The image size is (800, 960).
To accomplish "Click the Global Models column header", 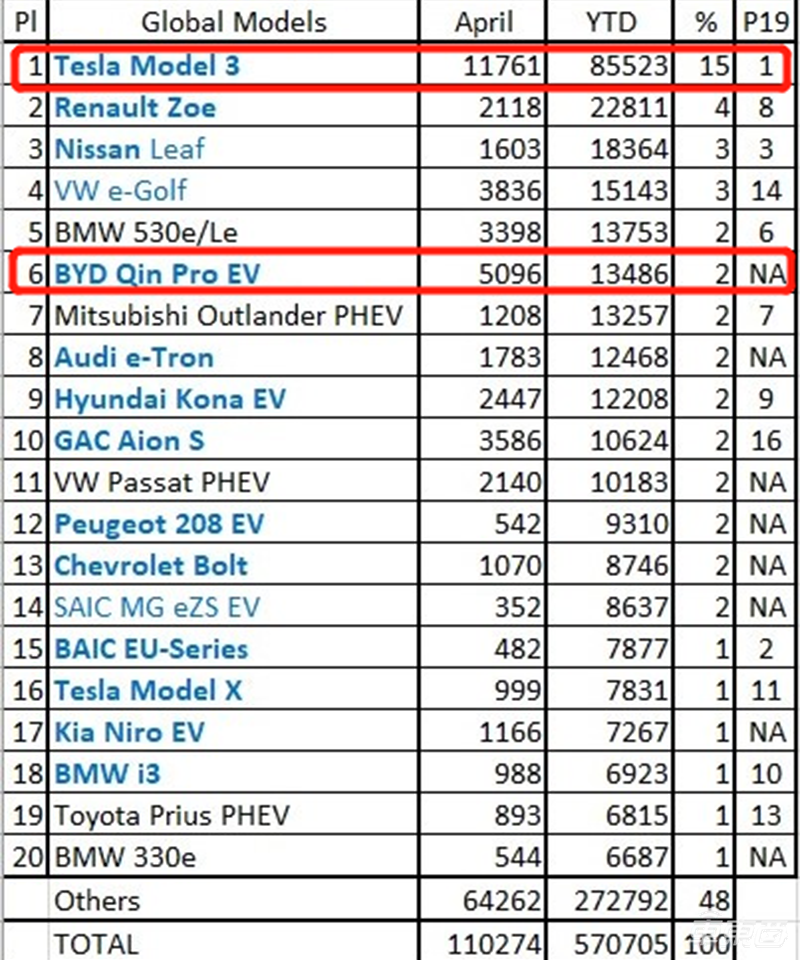I will (x=233, y=22).
